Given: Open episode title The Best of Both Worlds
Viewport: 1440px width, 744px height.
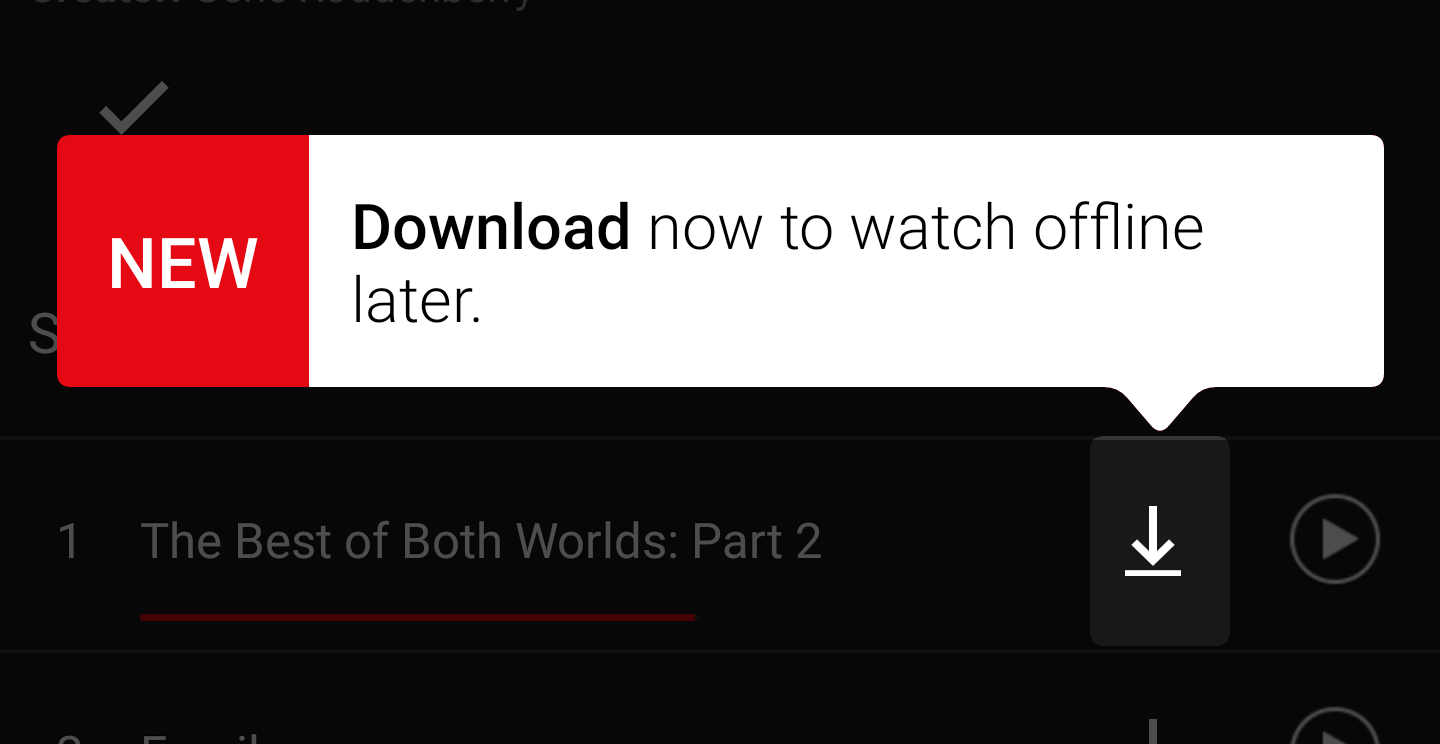Looking at the screenshot, I should tap(481, 541).
